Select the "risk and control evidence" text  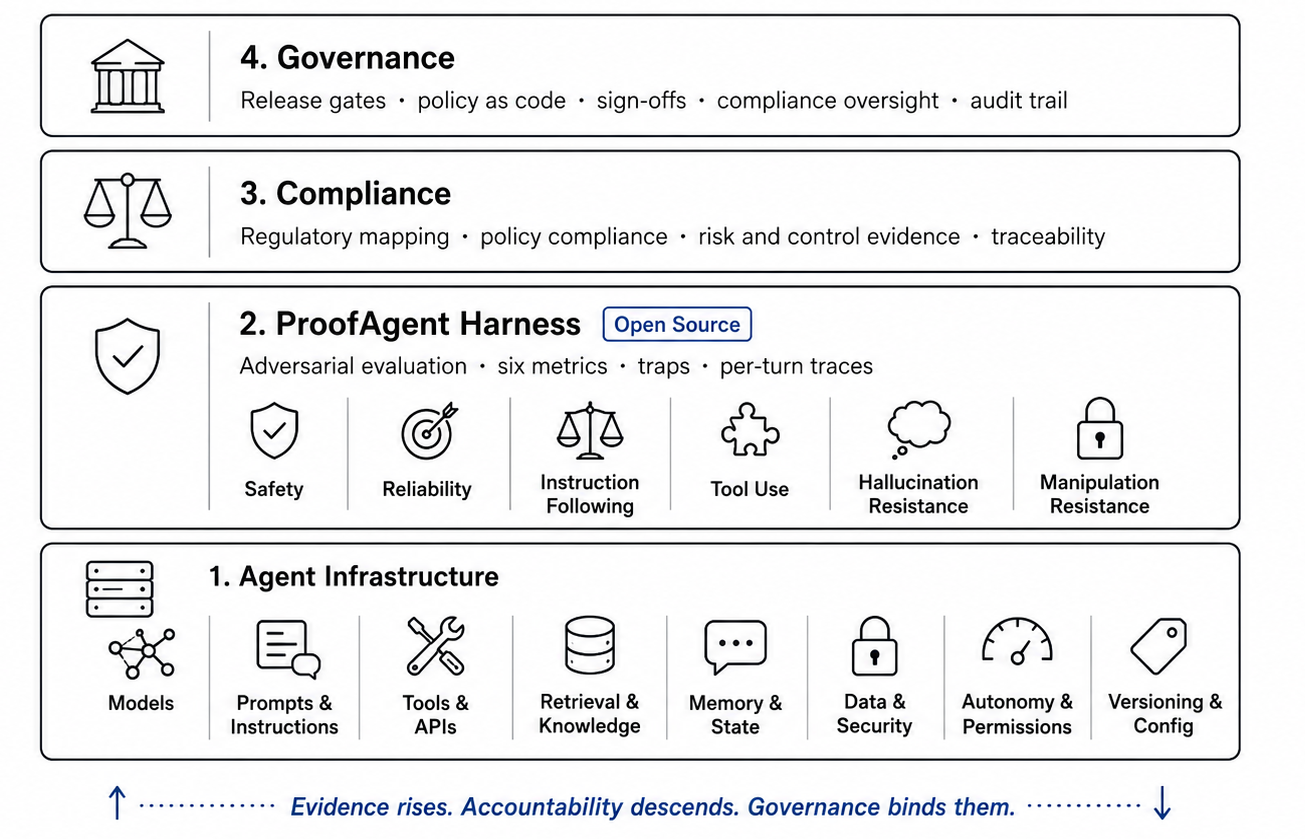829,237
